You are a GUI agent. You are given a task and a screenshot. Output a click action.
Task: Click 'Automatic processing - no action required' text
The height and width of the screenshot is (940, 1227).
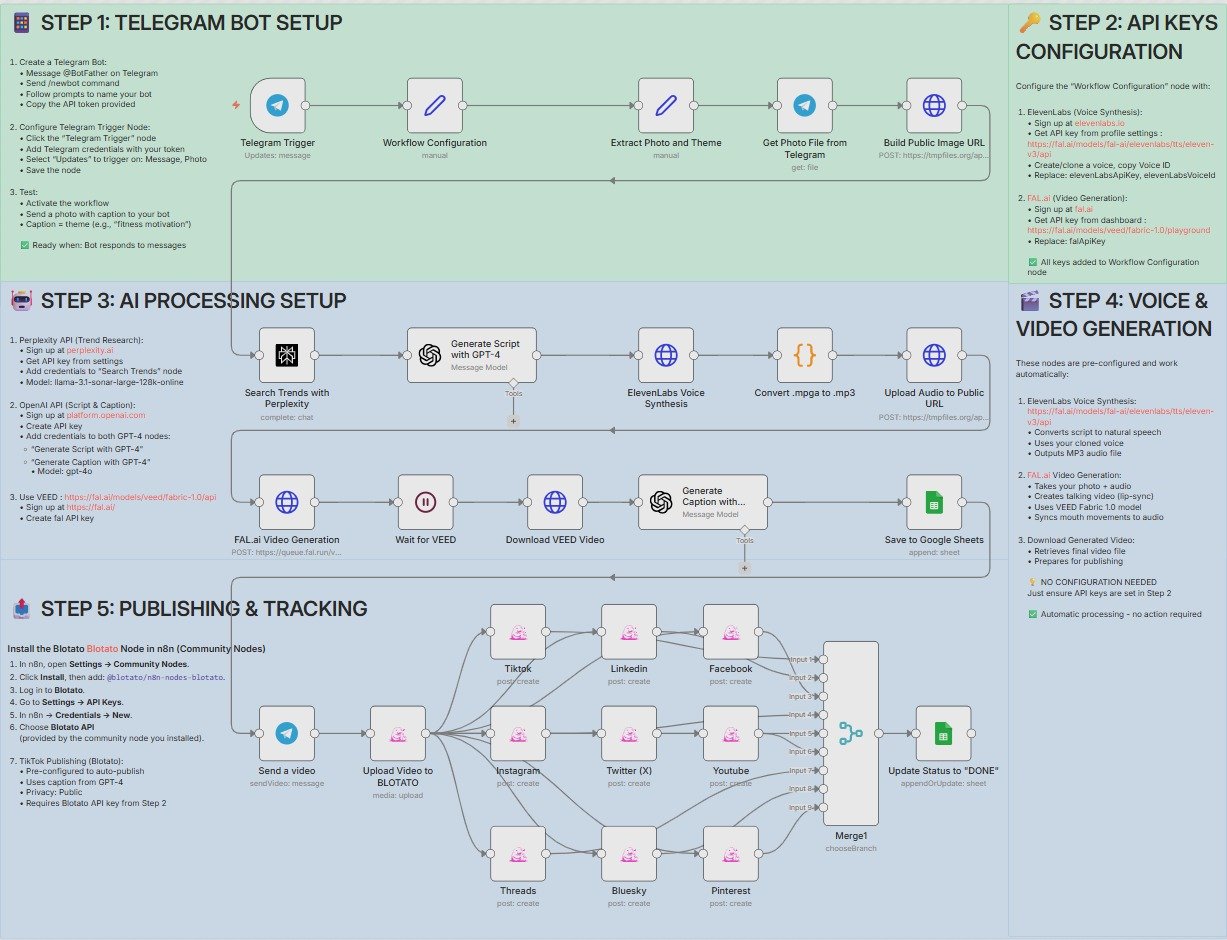[1121, 614]
